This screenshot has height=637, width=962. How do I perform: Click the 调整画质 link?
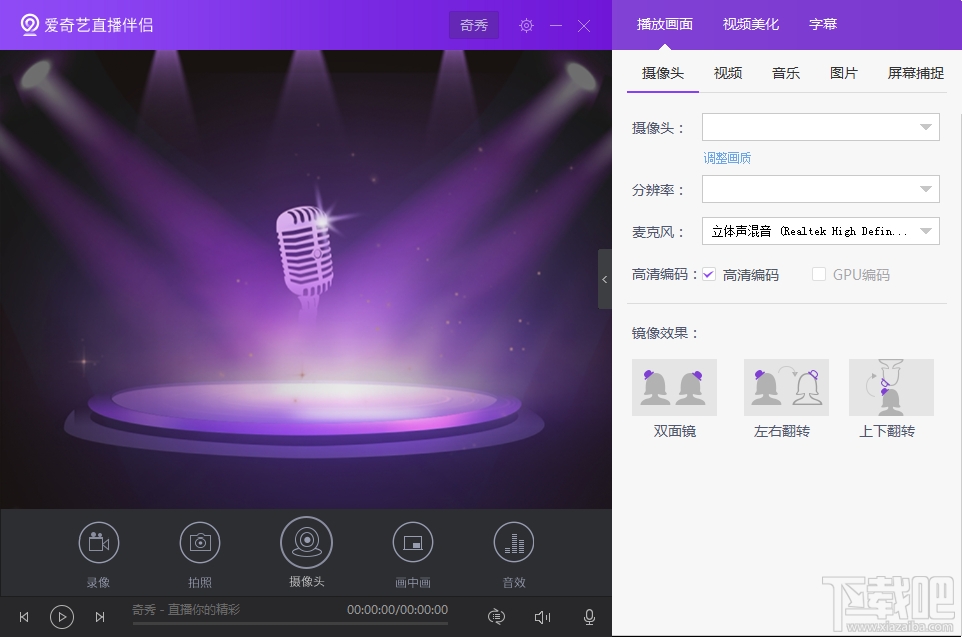coord(727,158)
